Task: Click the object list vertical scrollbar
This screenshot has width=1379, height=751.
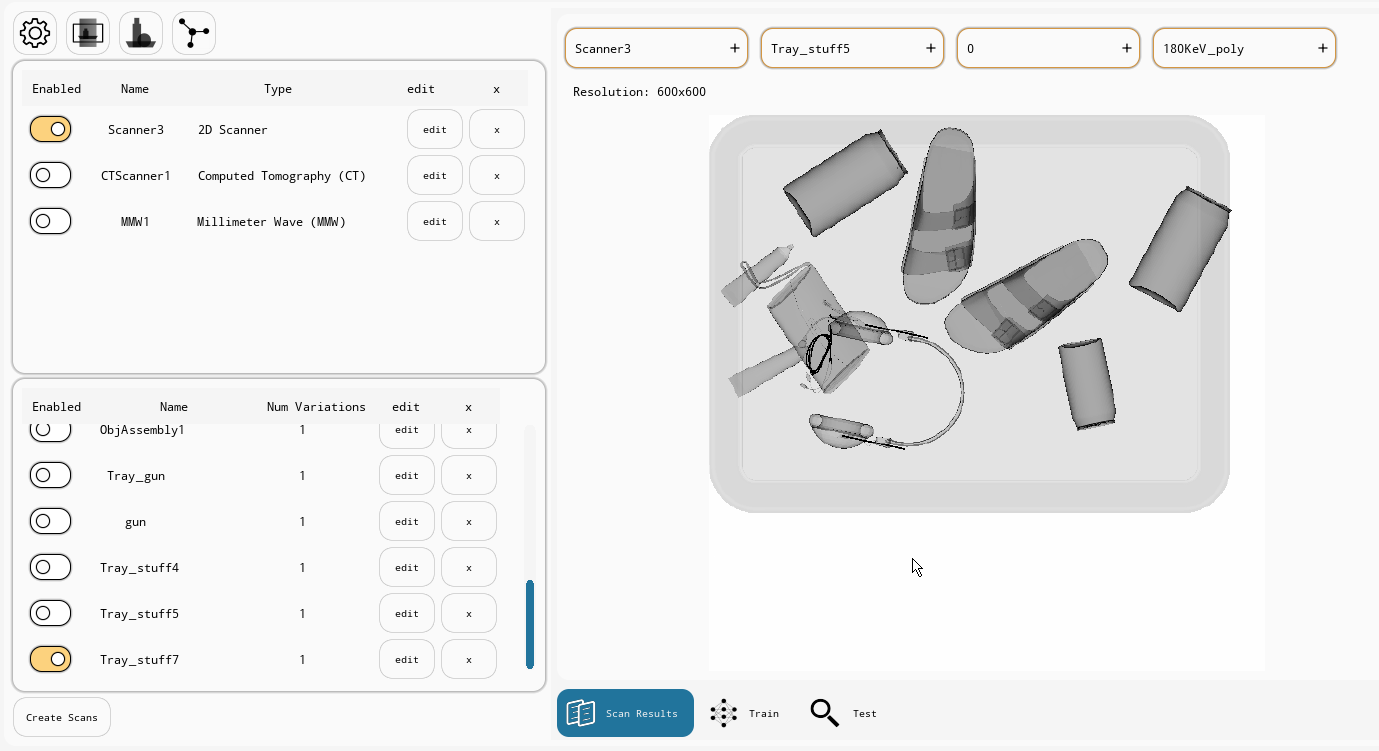Action: pyautogui.click(x=530, y=623)
